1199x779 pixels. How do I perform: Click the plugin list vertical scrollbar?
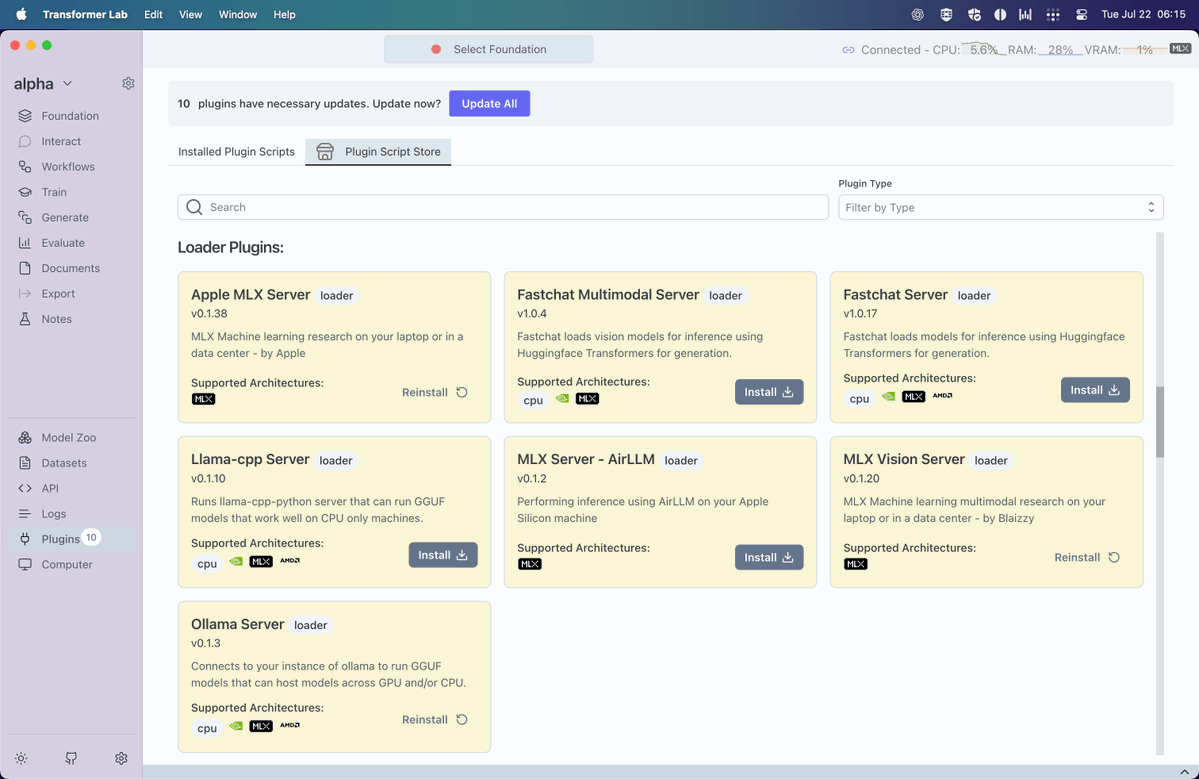pyautogui.click(x=1160, y=422)
